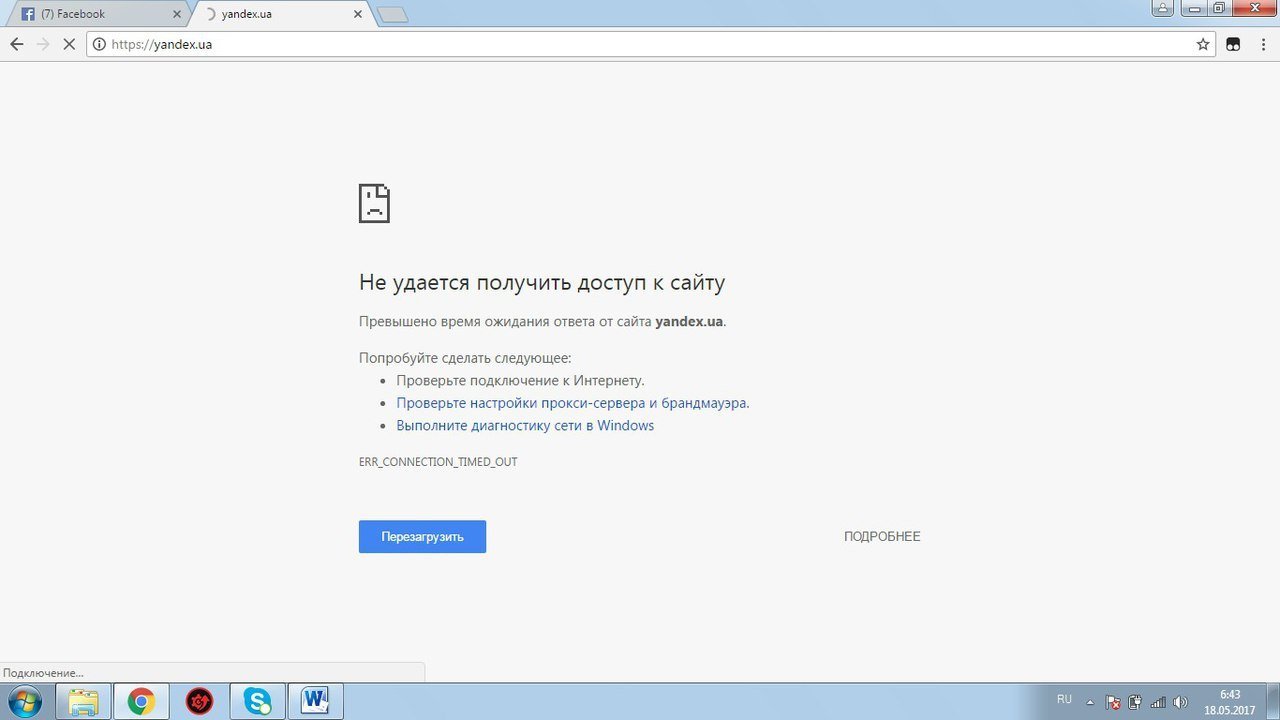The width and height of the screenshot is (1280, 720).
Task: Close the yandex.ua tab
Action: [x=358, y=14]
